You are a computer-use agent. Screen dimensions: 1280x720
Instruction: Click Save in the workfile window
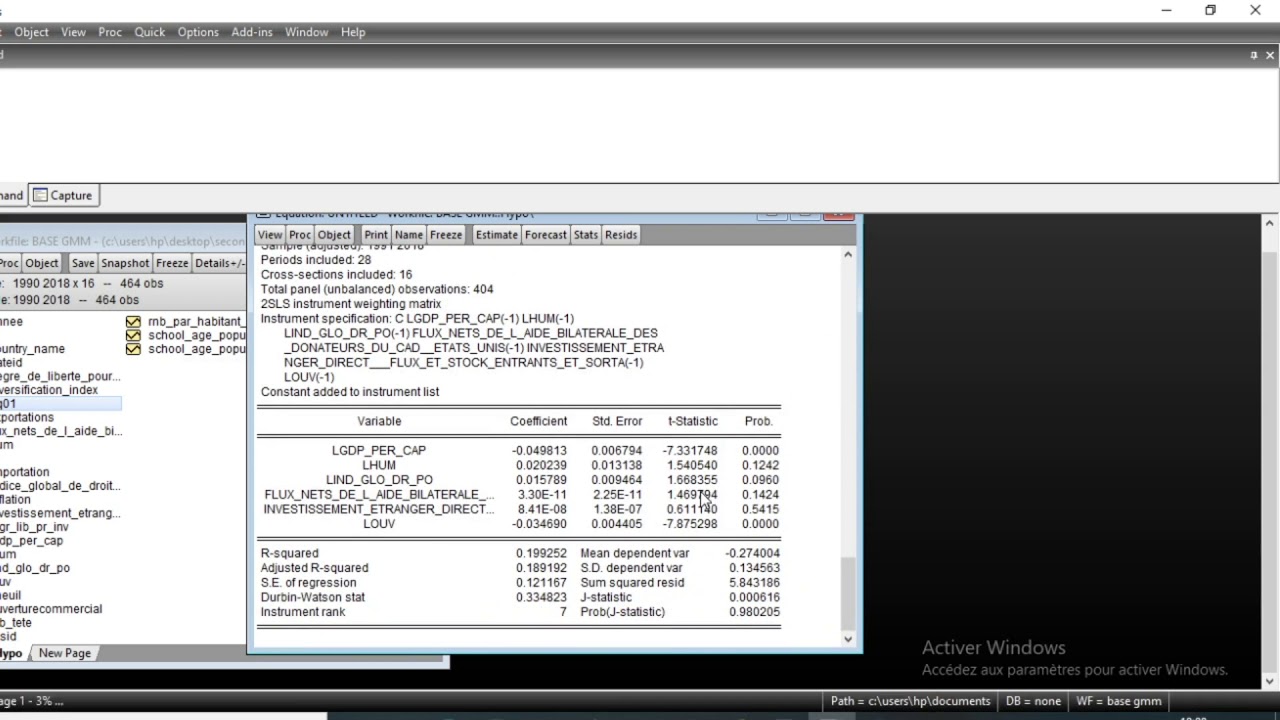pos(83,263)
